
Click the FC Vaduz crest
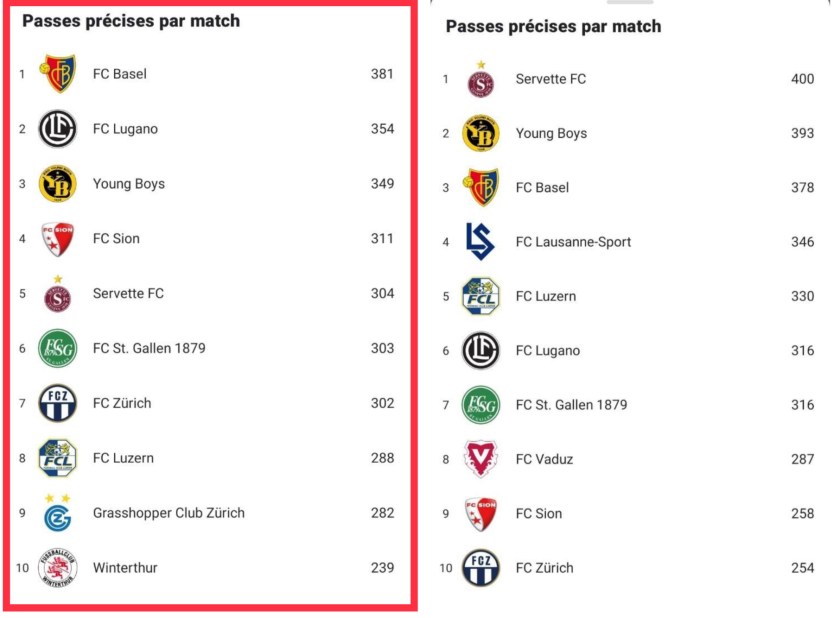pyautogui.click(x=480, y=459)
